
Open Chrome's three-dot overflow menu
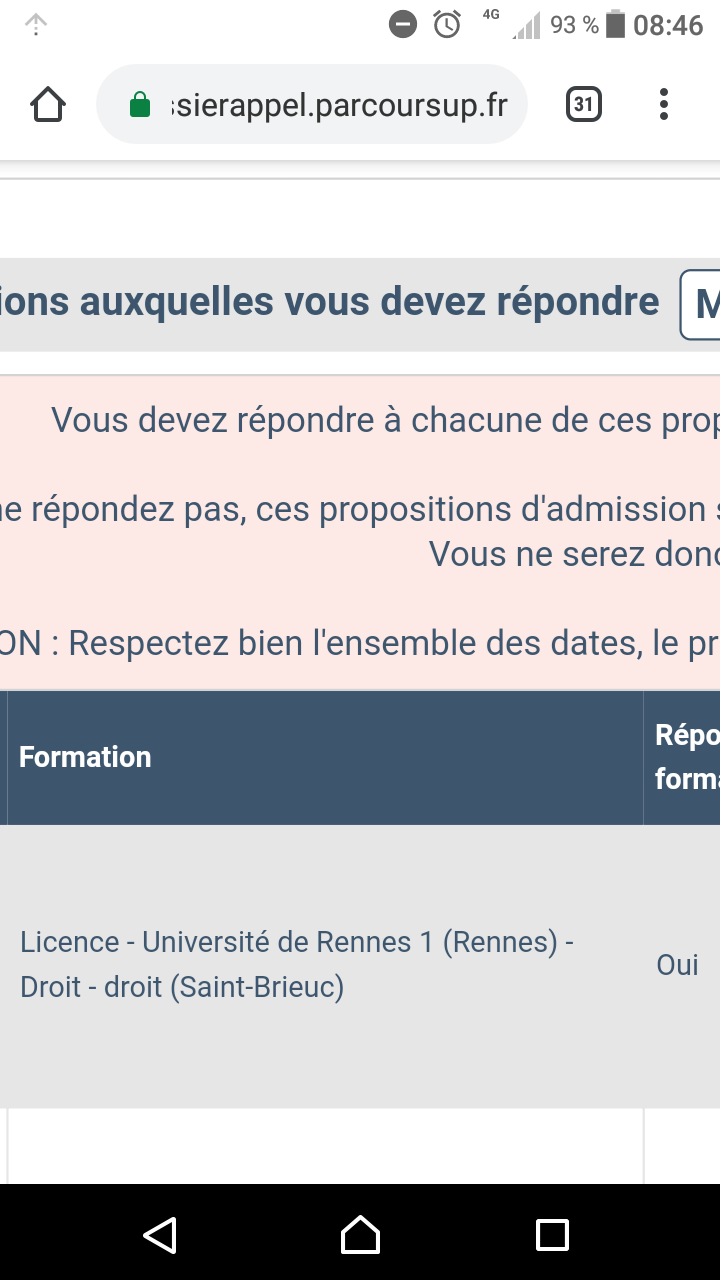(x=663, y=104)
